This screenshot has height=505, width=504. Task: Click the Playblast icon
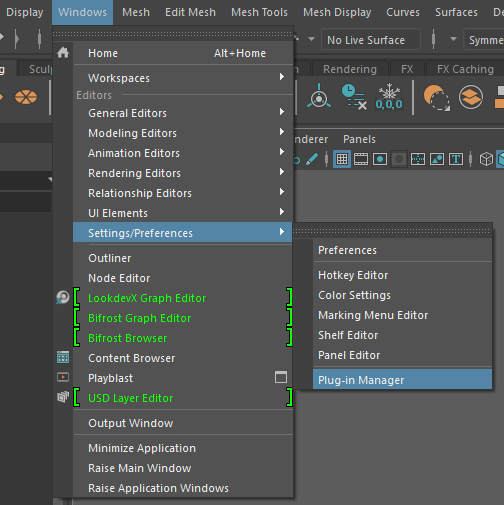[63, 377]
